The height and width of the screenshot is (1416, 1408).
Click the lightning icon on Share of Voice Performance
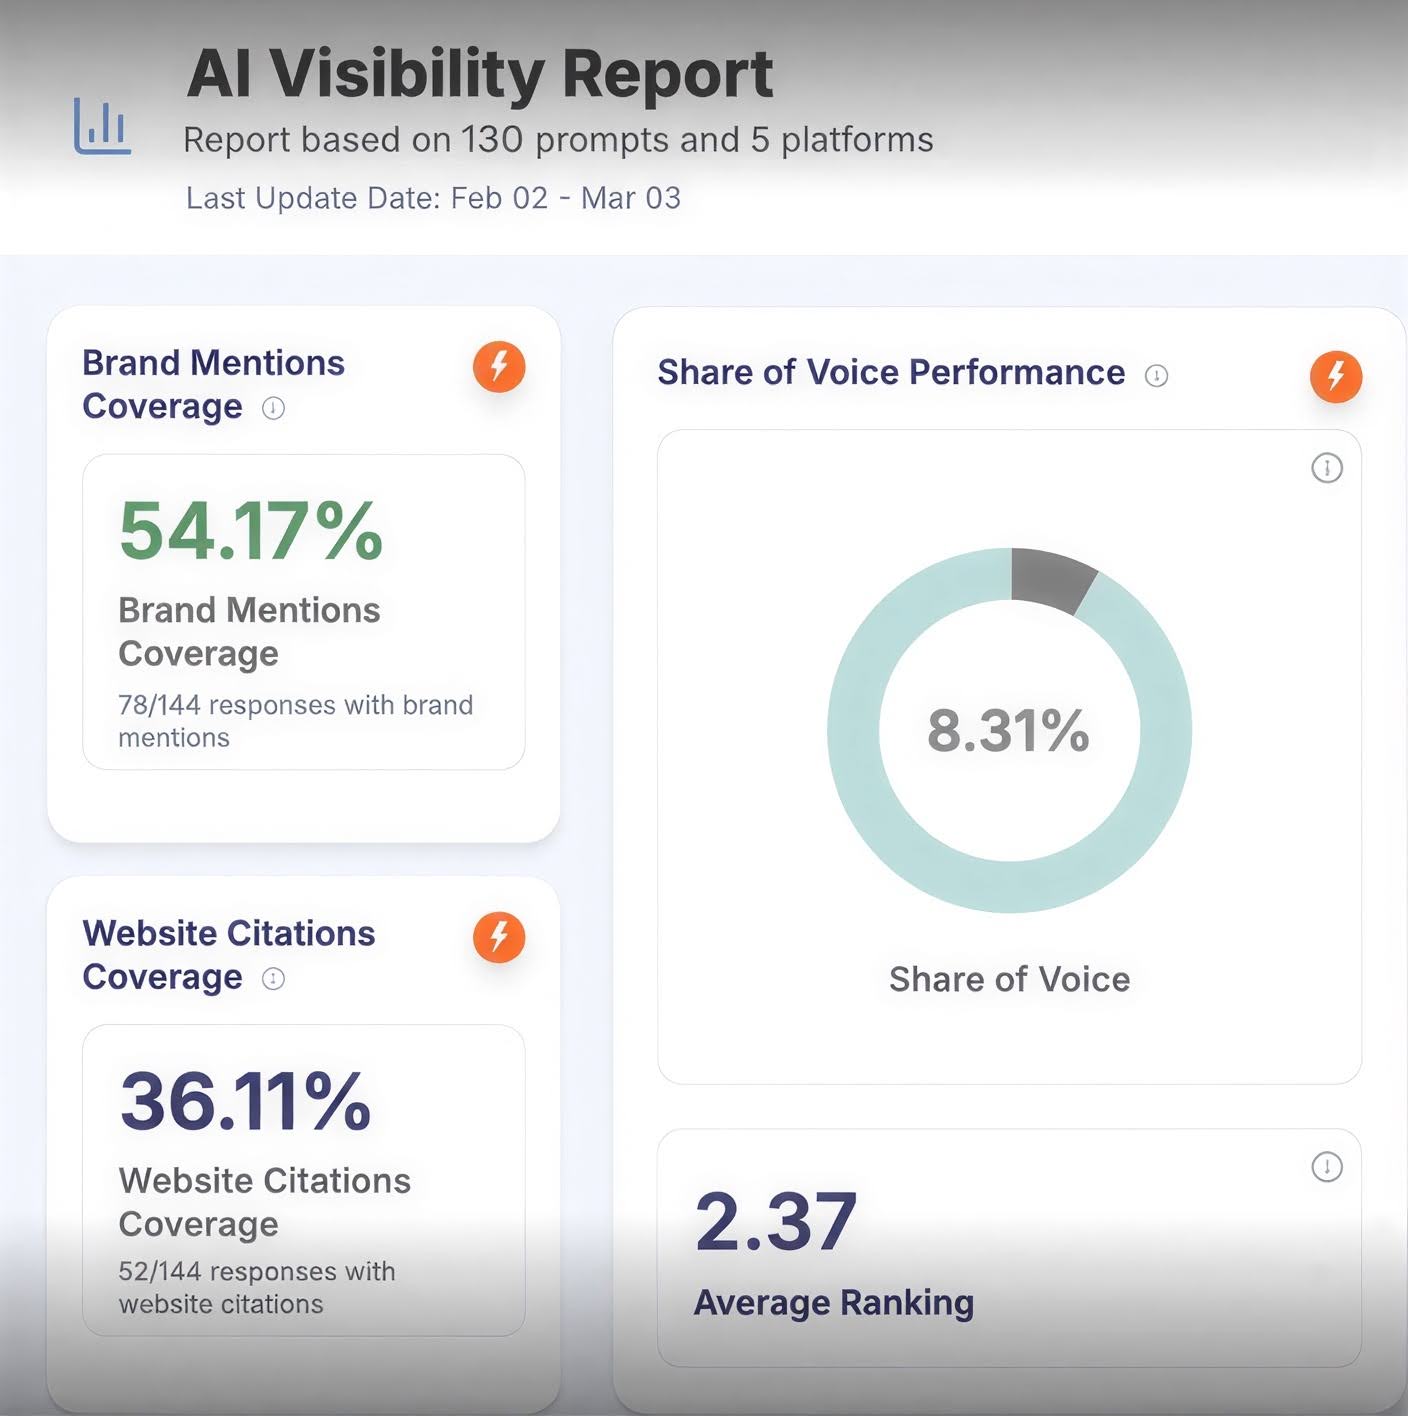1335,377
